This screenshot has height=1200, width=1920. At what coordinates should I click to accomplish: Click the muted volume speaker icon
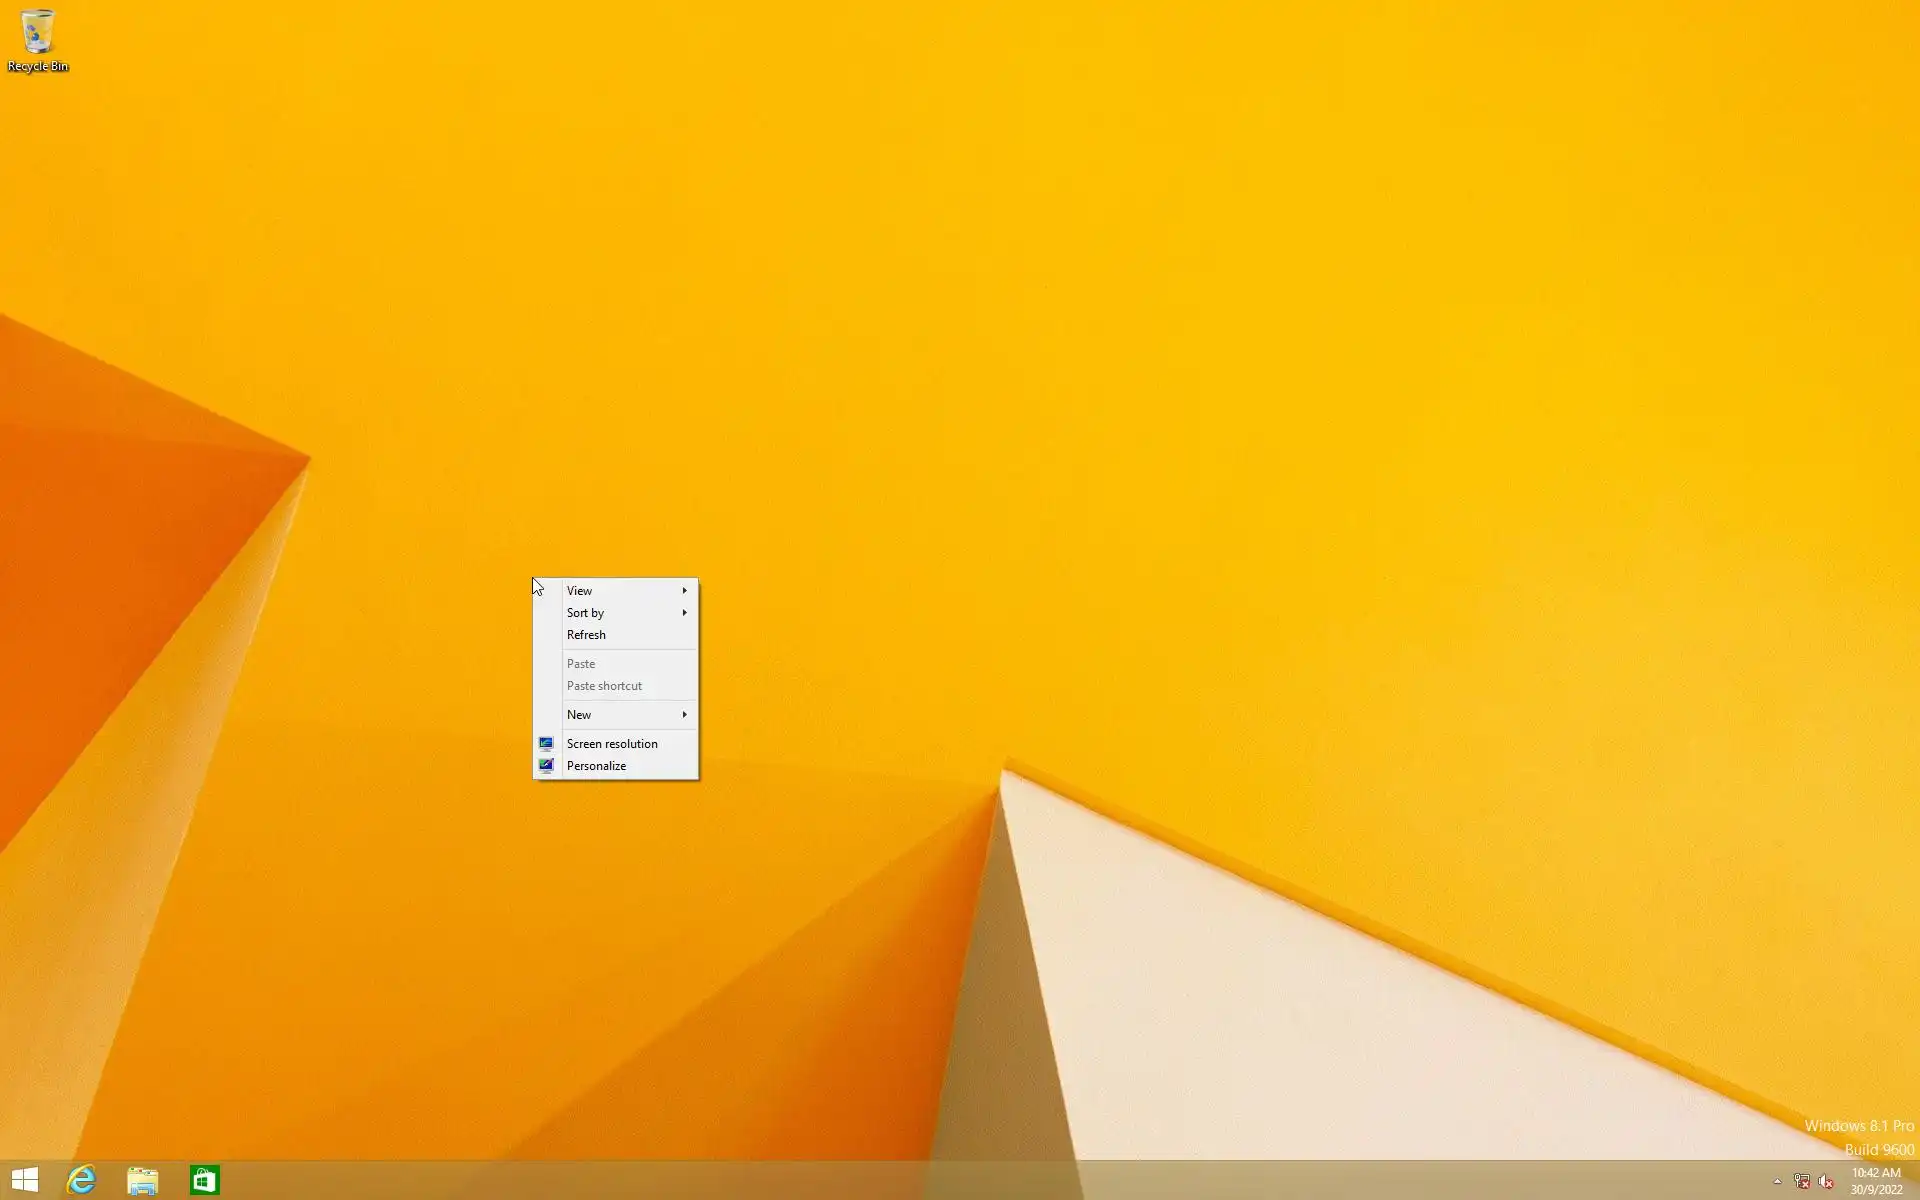point(1825,1181)
